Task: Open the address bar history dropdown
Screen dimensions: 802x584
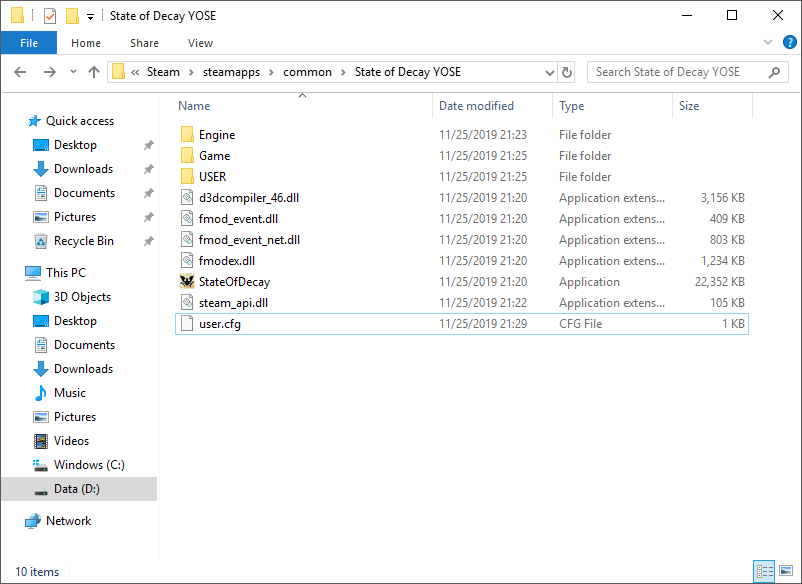Action: click(x=549, y=72)
